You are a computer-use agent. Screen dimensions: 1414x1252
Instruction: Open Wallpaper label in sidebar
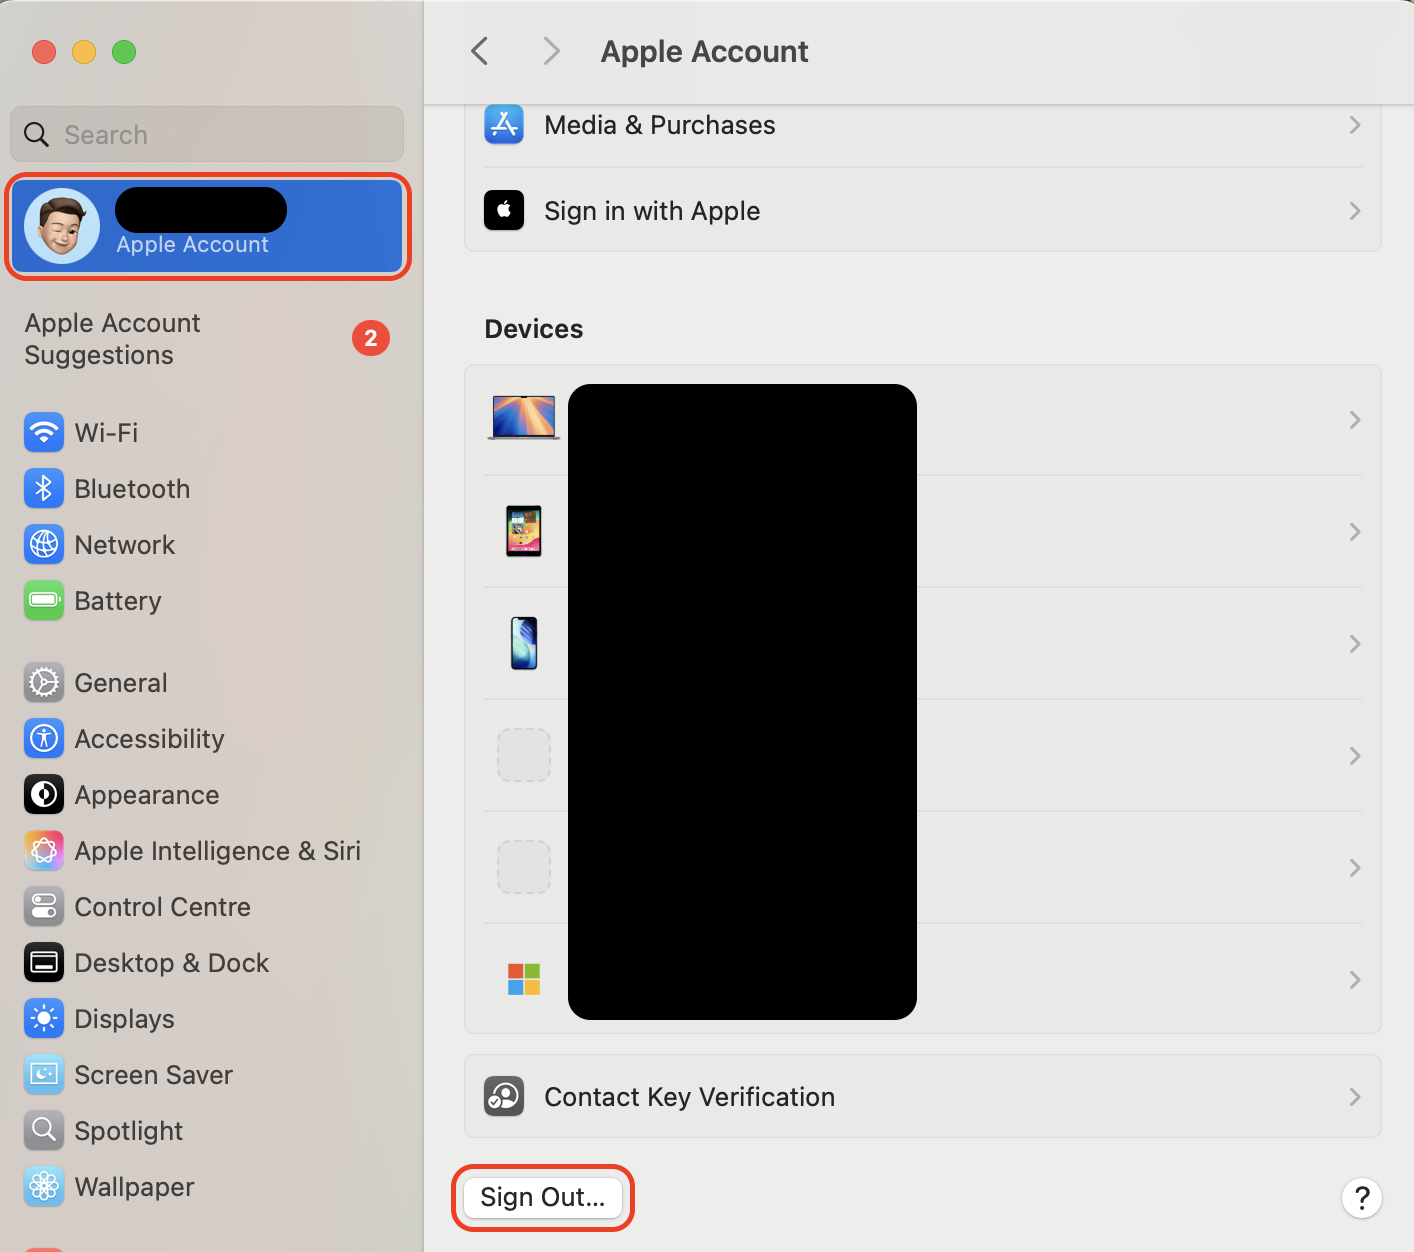pyautogui.click(x=135, y=1187)
